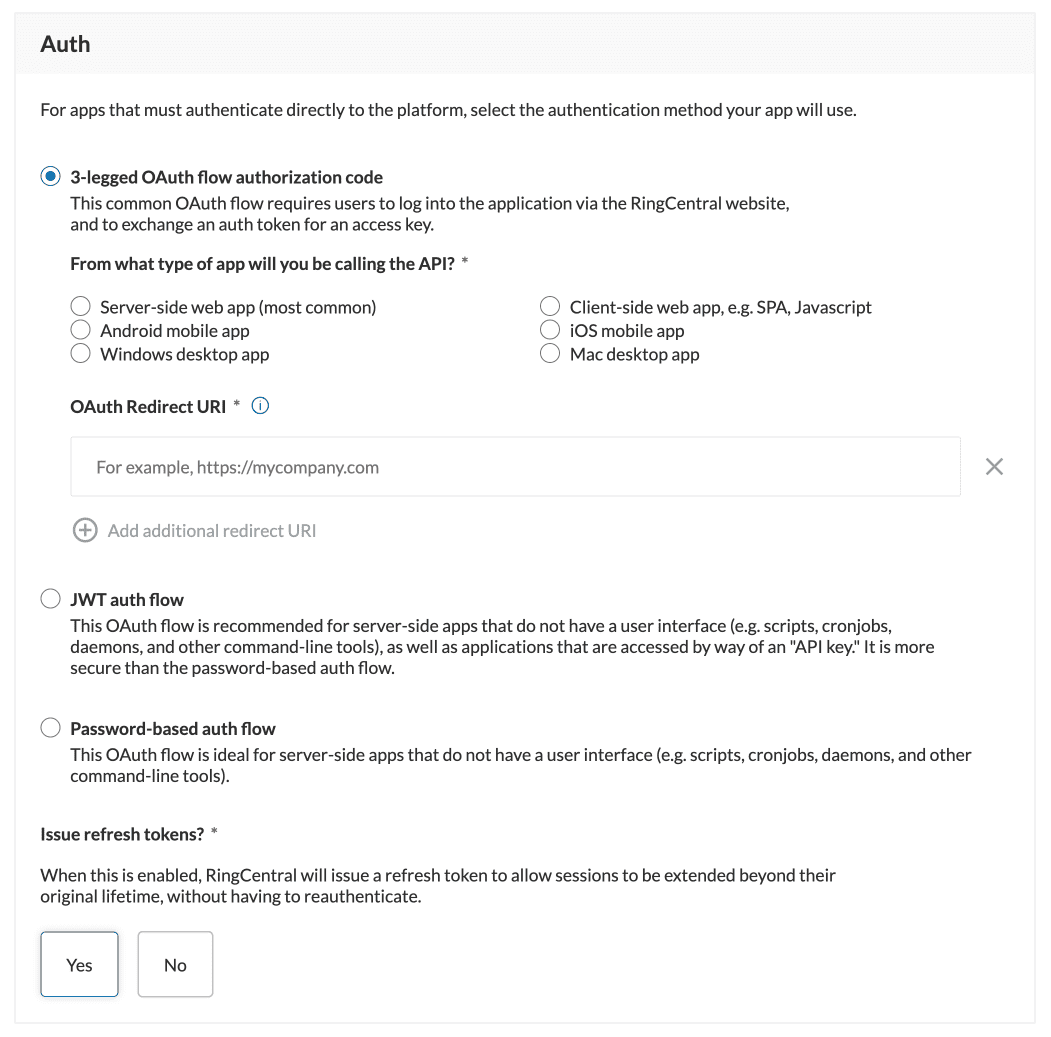
Task: Click Yes to issue refresh tokens
Action: click(x=79, y=965)
